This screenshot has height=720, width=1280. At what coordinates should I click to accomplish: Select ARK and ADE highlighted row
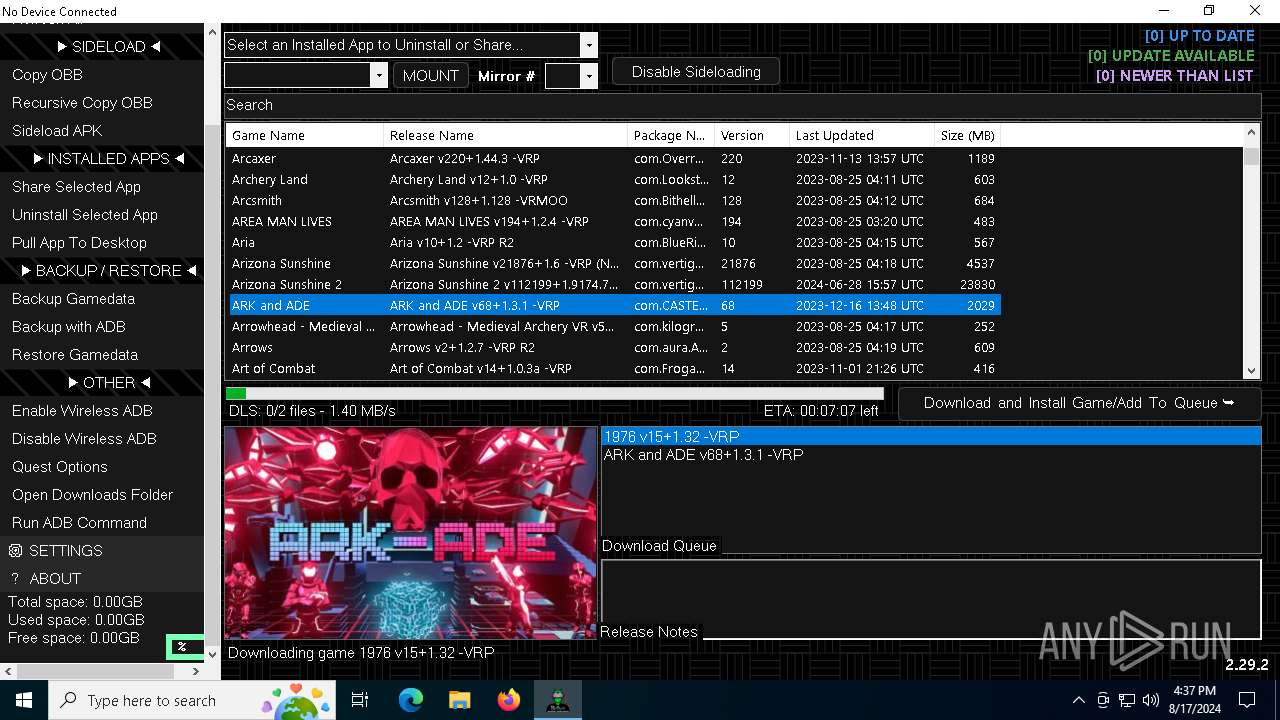[614, 305]
